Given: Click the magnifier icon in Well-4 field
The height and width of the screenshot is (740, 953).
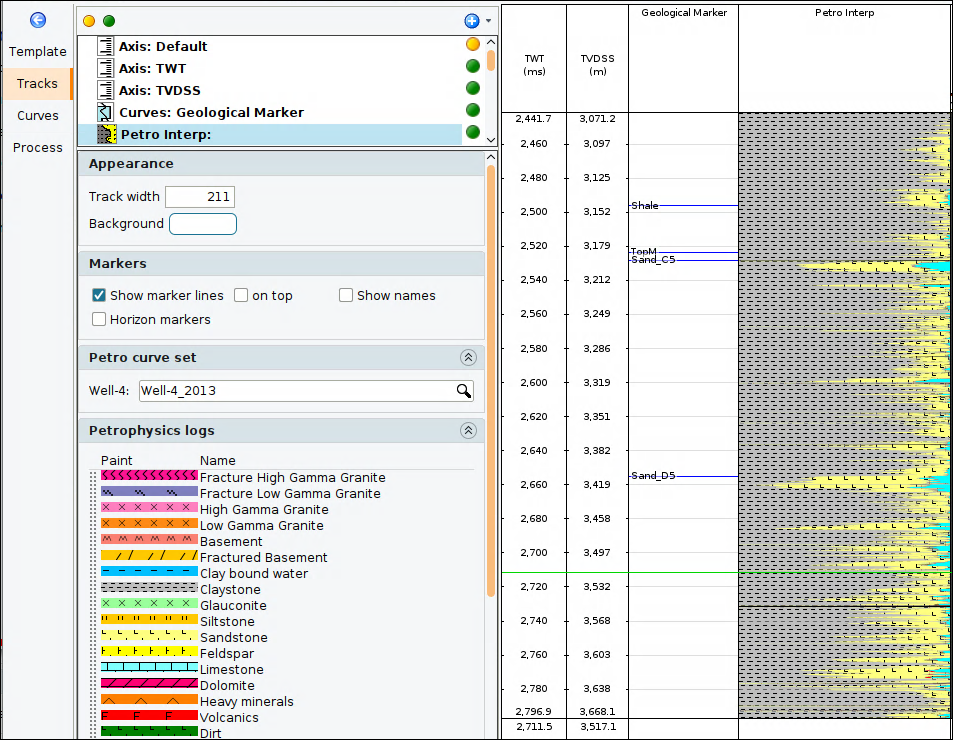Looking at the screenshot, I should (464, 391).
